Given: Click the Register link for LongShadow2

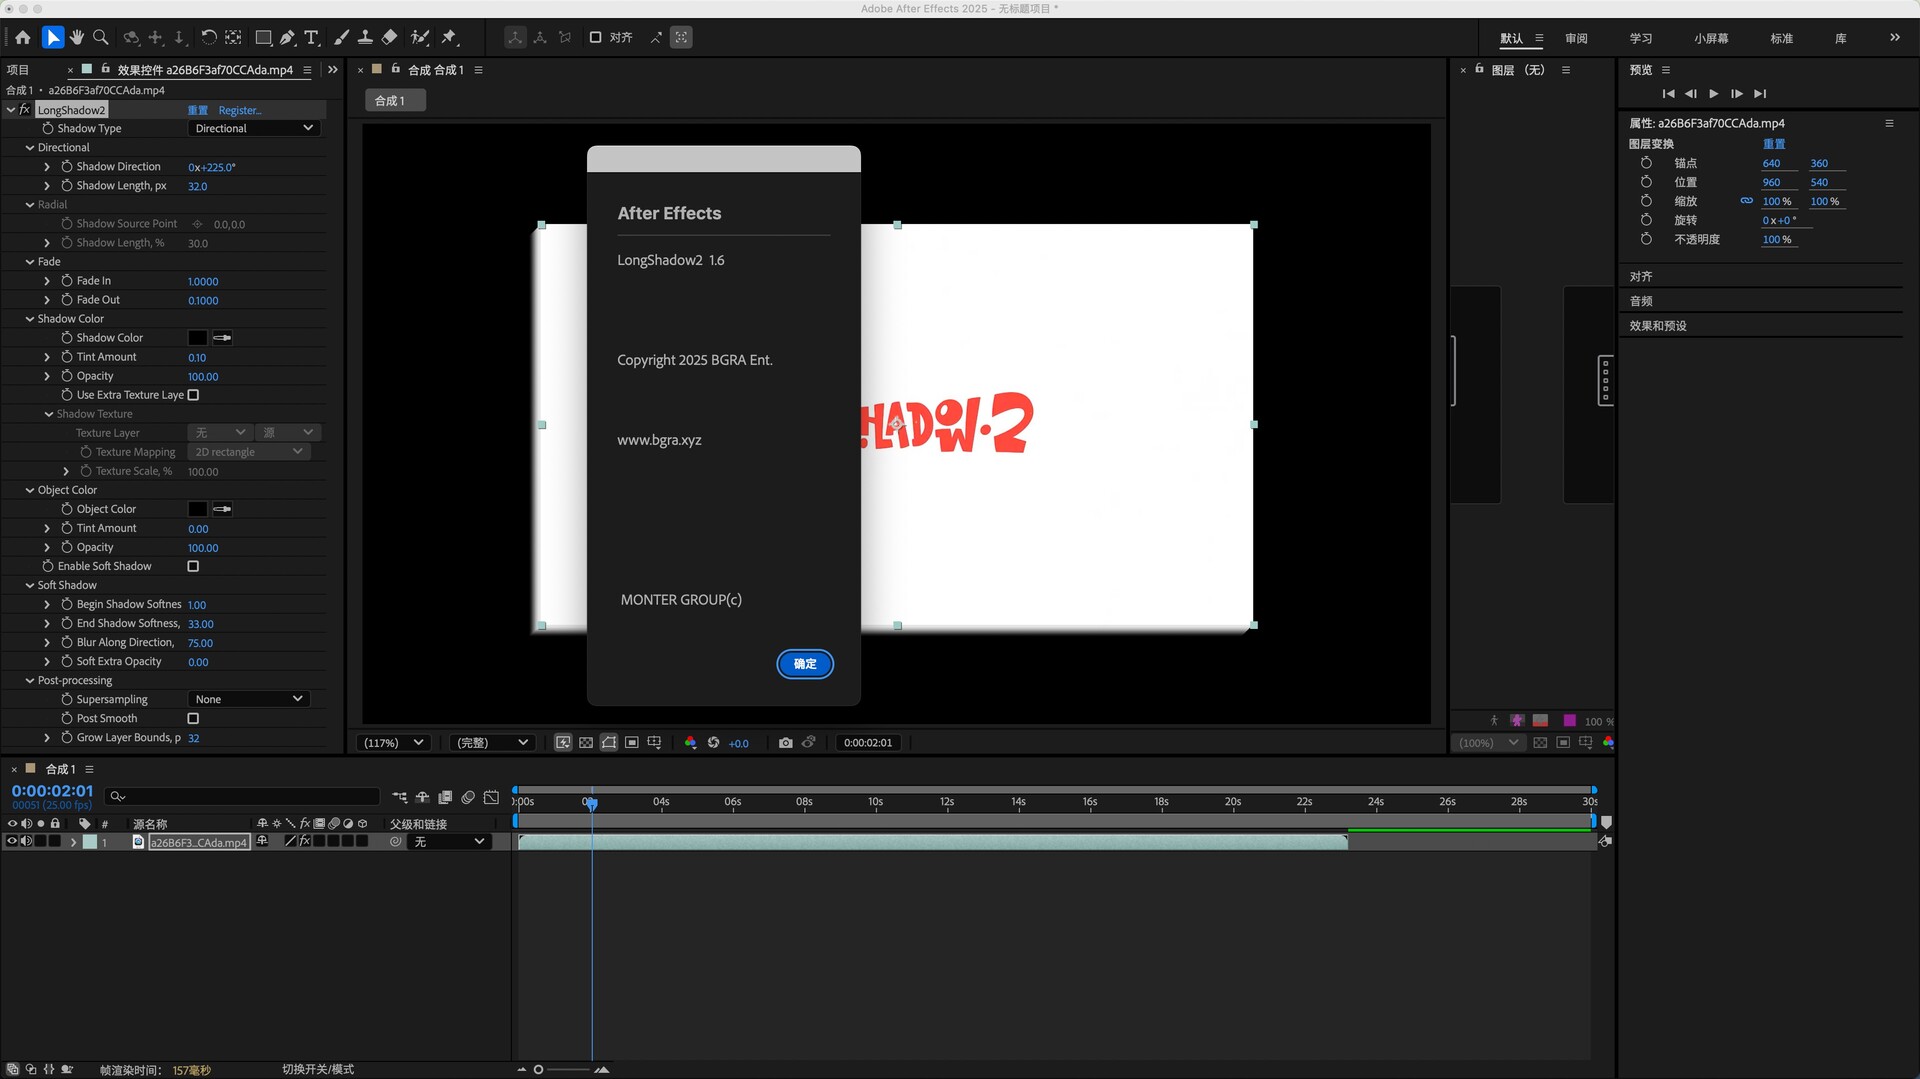Looking at the screenshot, I should point(240,110).
